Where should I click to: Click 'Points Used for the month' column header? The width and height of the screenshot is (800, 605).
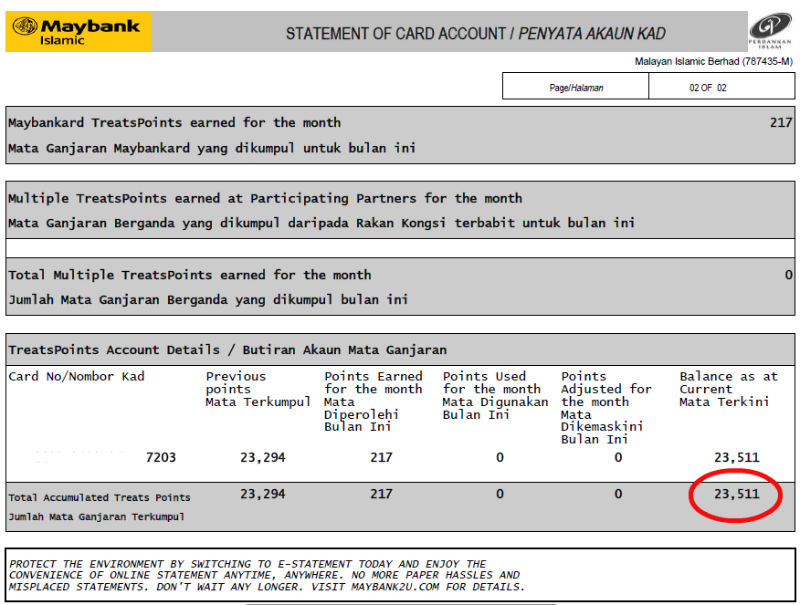[495, 395]
